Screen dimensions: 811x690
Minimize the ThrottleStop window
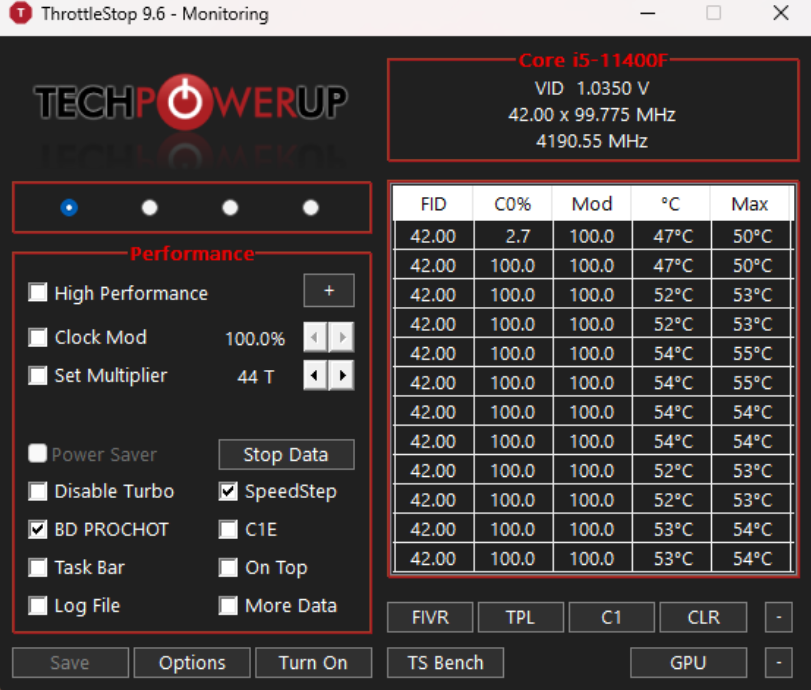(648, 13)
